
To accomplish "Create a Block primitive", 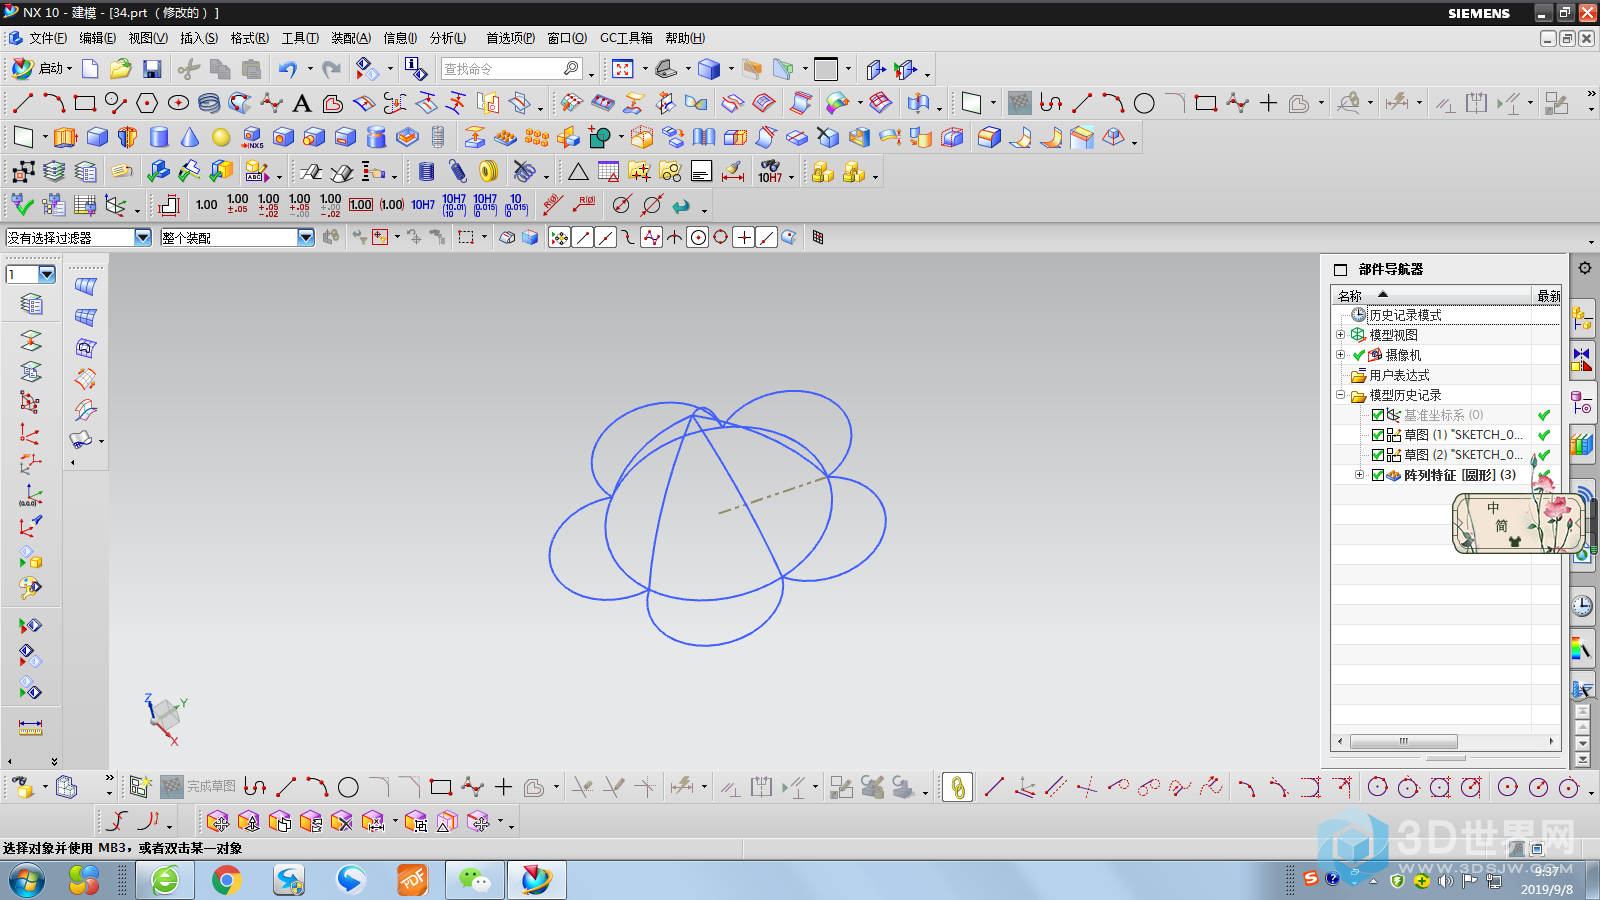I will [x=96, y=137].
